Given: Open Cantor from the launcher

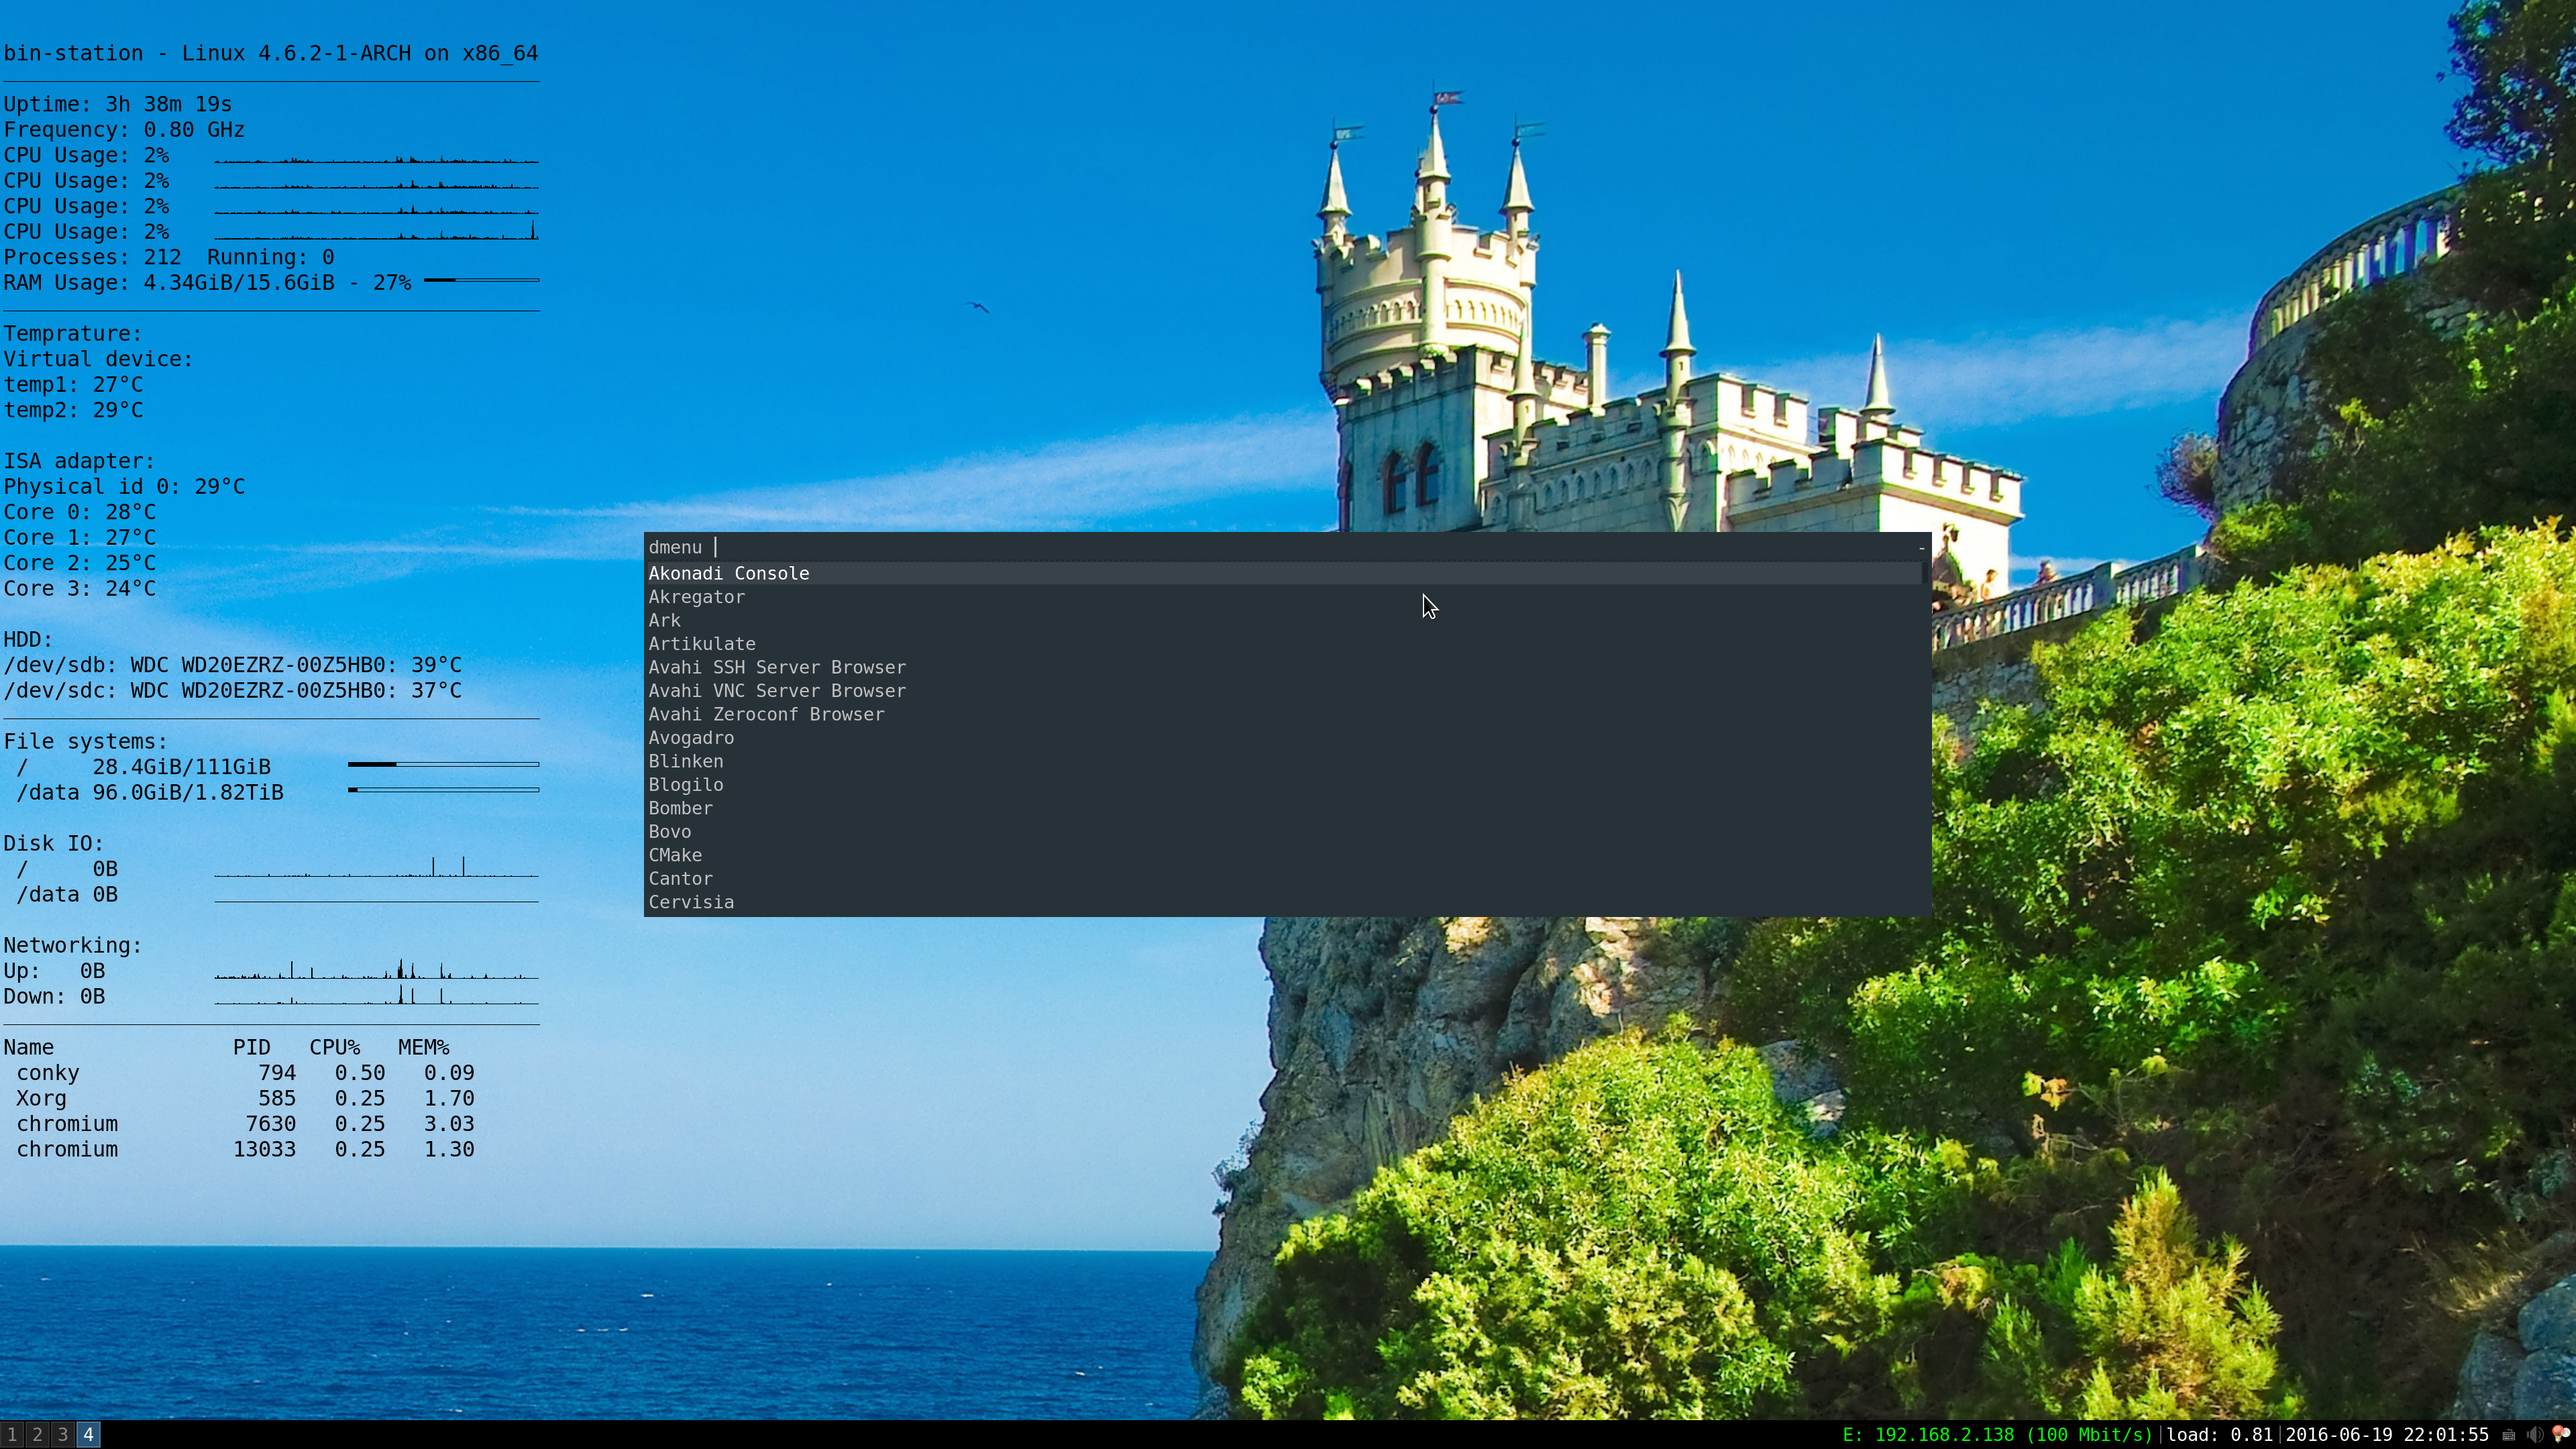Looking at the screenshot, I should [x=1284, y=879].
